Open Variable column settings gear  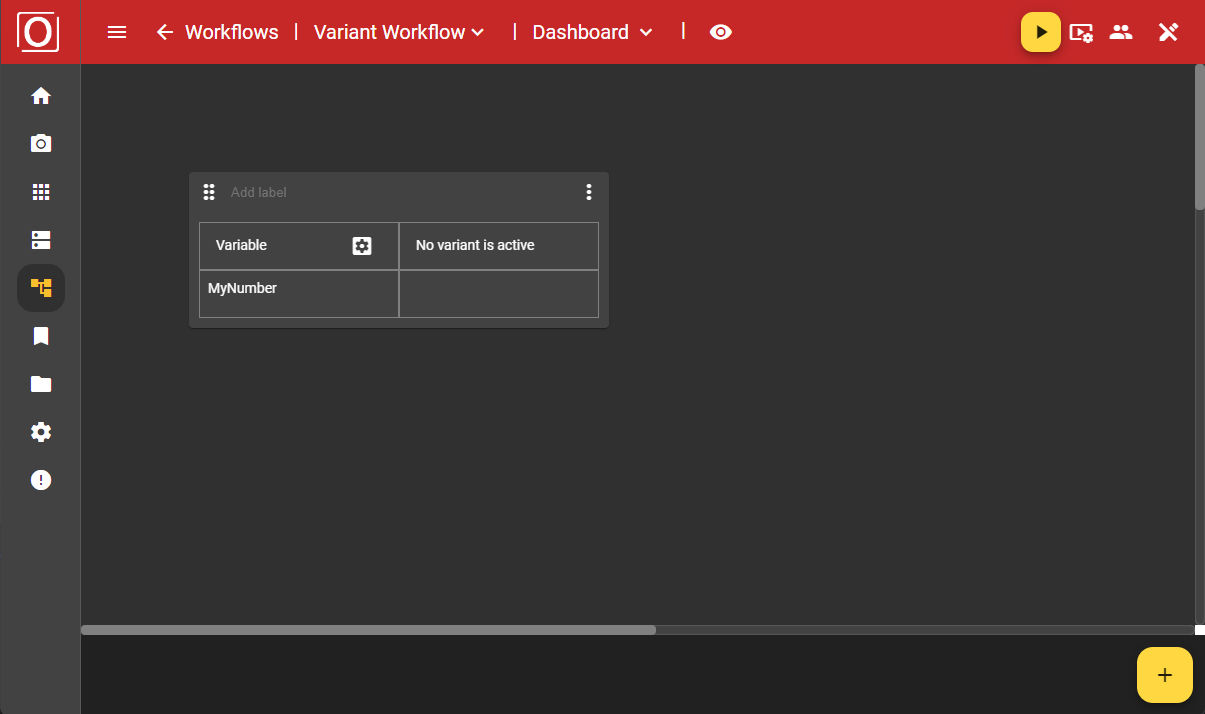[362, 246]
